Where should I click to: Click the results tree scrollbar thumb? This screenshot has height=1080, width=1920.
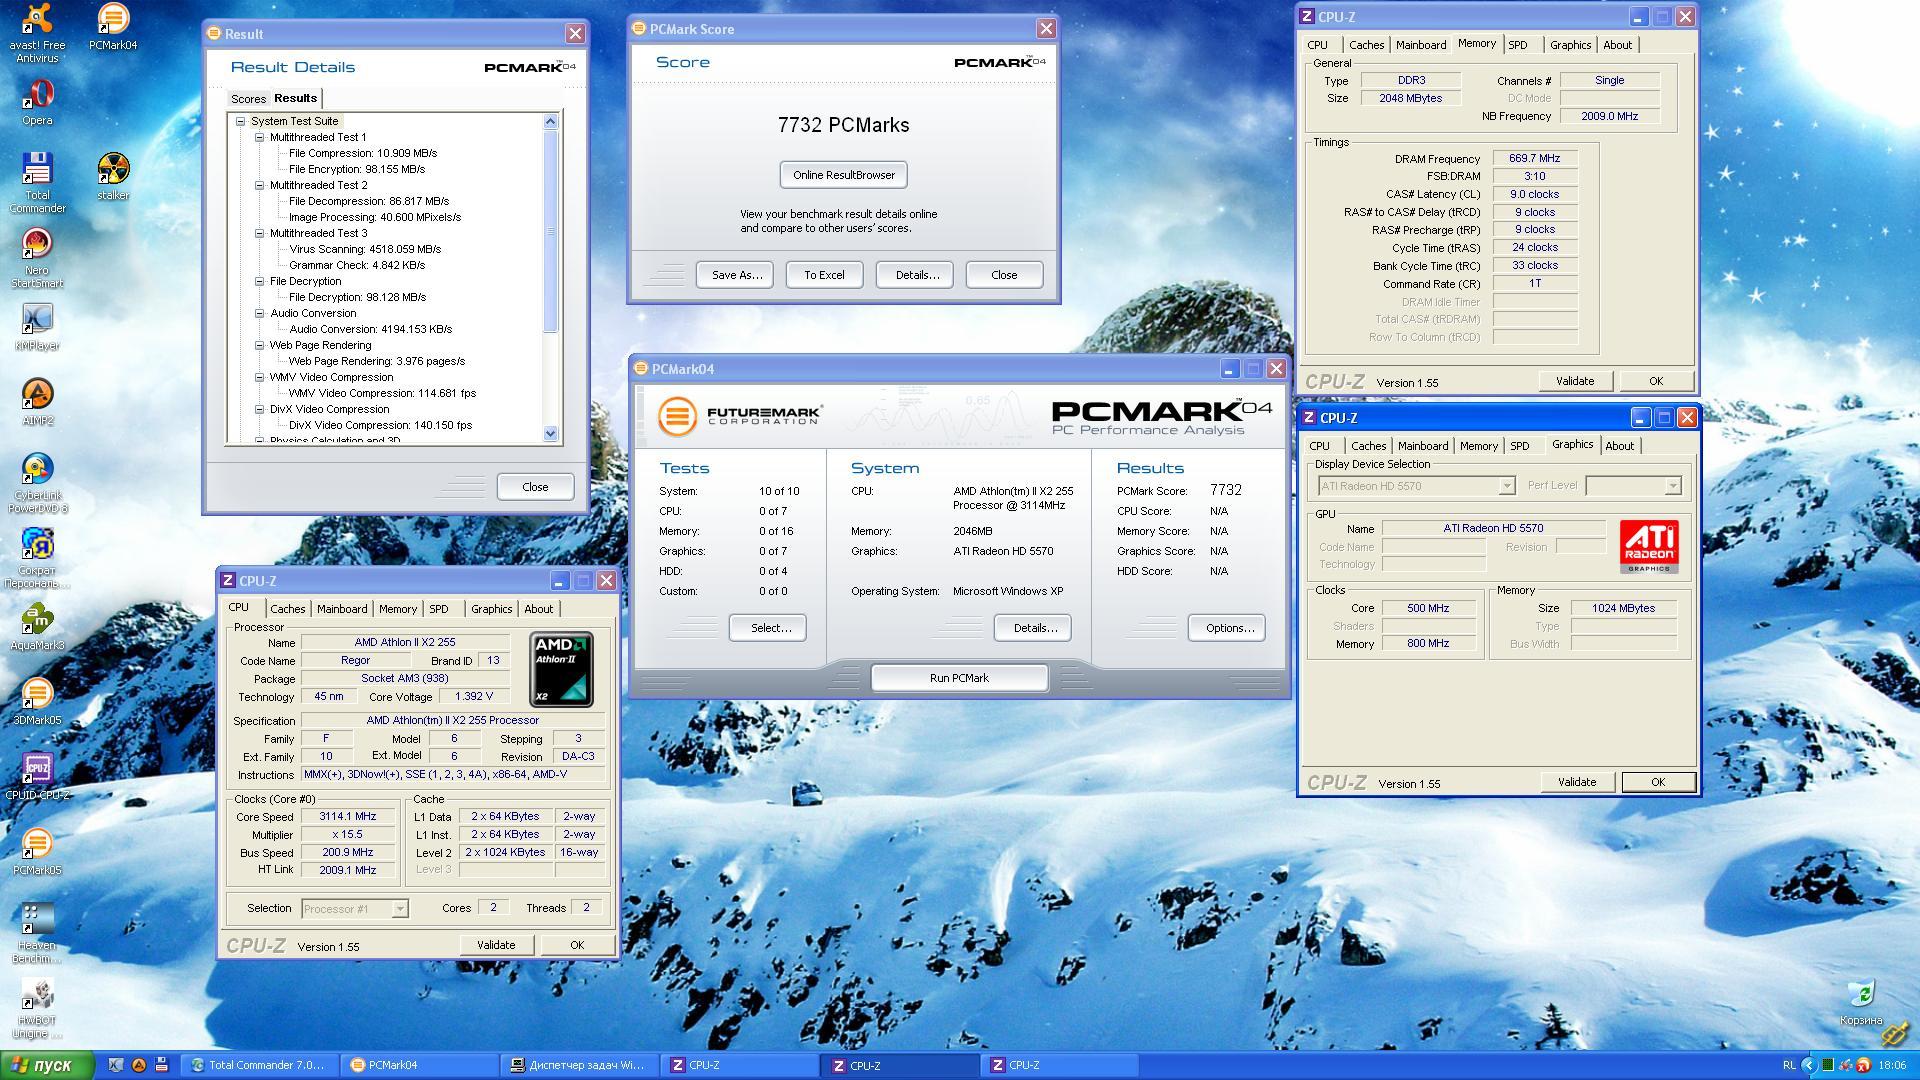[550, 231]
